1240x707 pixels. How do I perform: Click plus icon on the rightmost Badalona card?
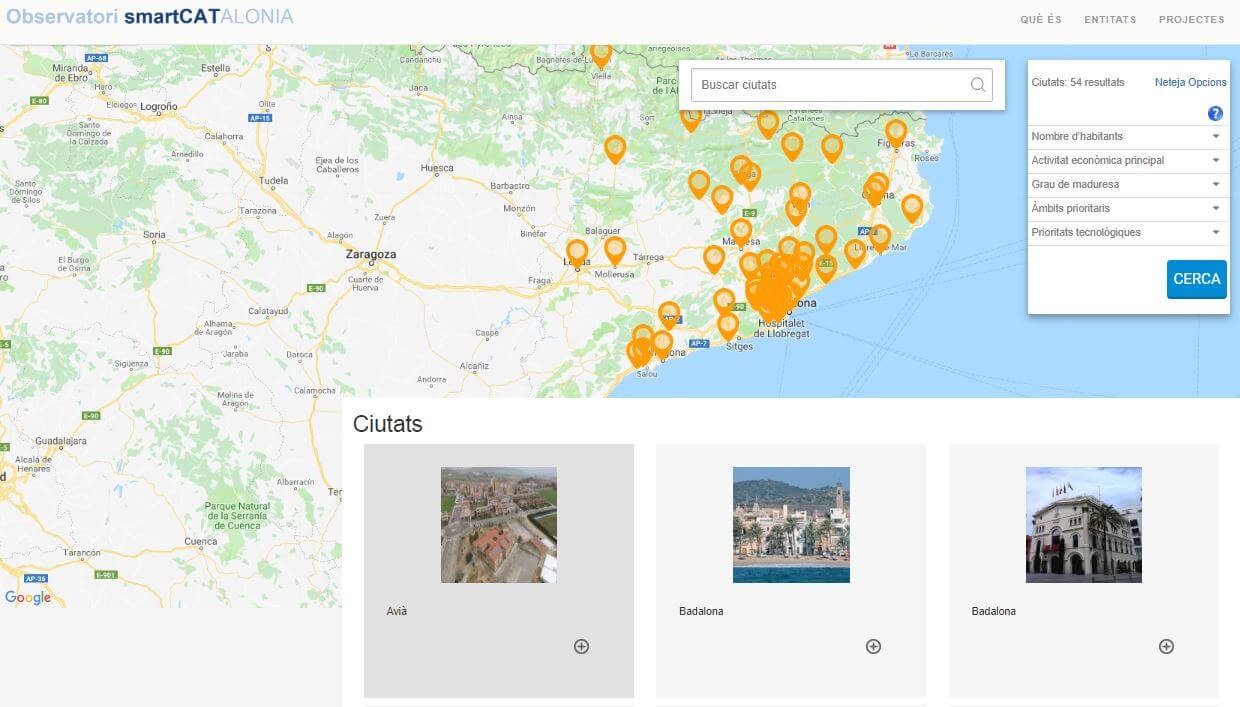[1166, 646]
